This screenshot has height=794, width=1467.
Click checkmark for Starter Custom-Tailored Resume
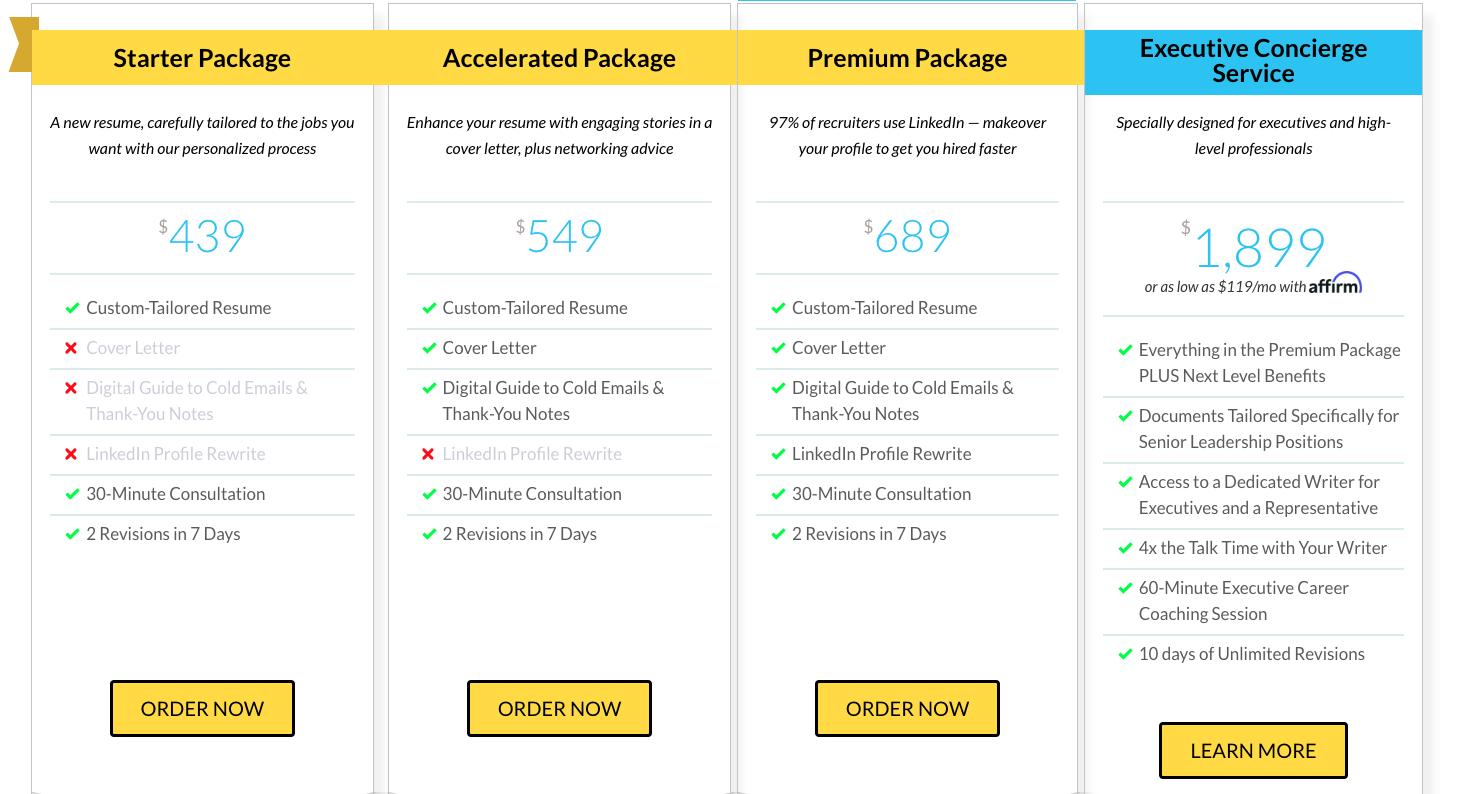tap(72, 308)
